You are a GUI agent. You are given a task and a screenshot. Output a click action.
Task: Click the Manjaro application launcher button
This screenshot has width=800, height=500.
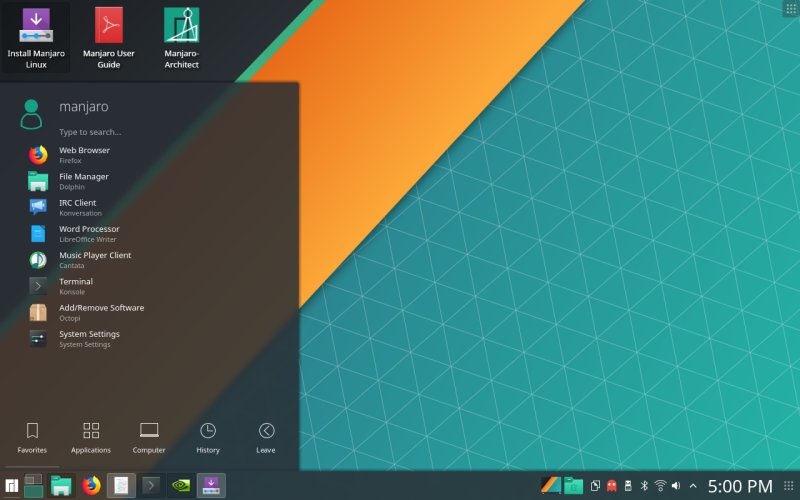tap(11, 485)
